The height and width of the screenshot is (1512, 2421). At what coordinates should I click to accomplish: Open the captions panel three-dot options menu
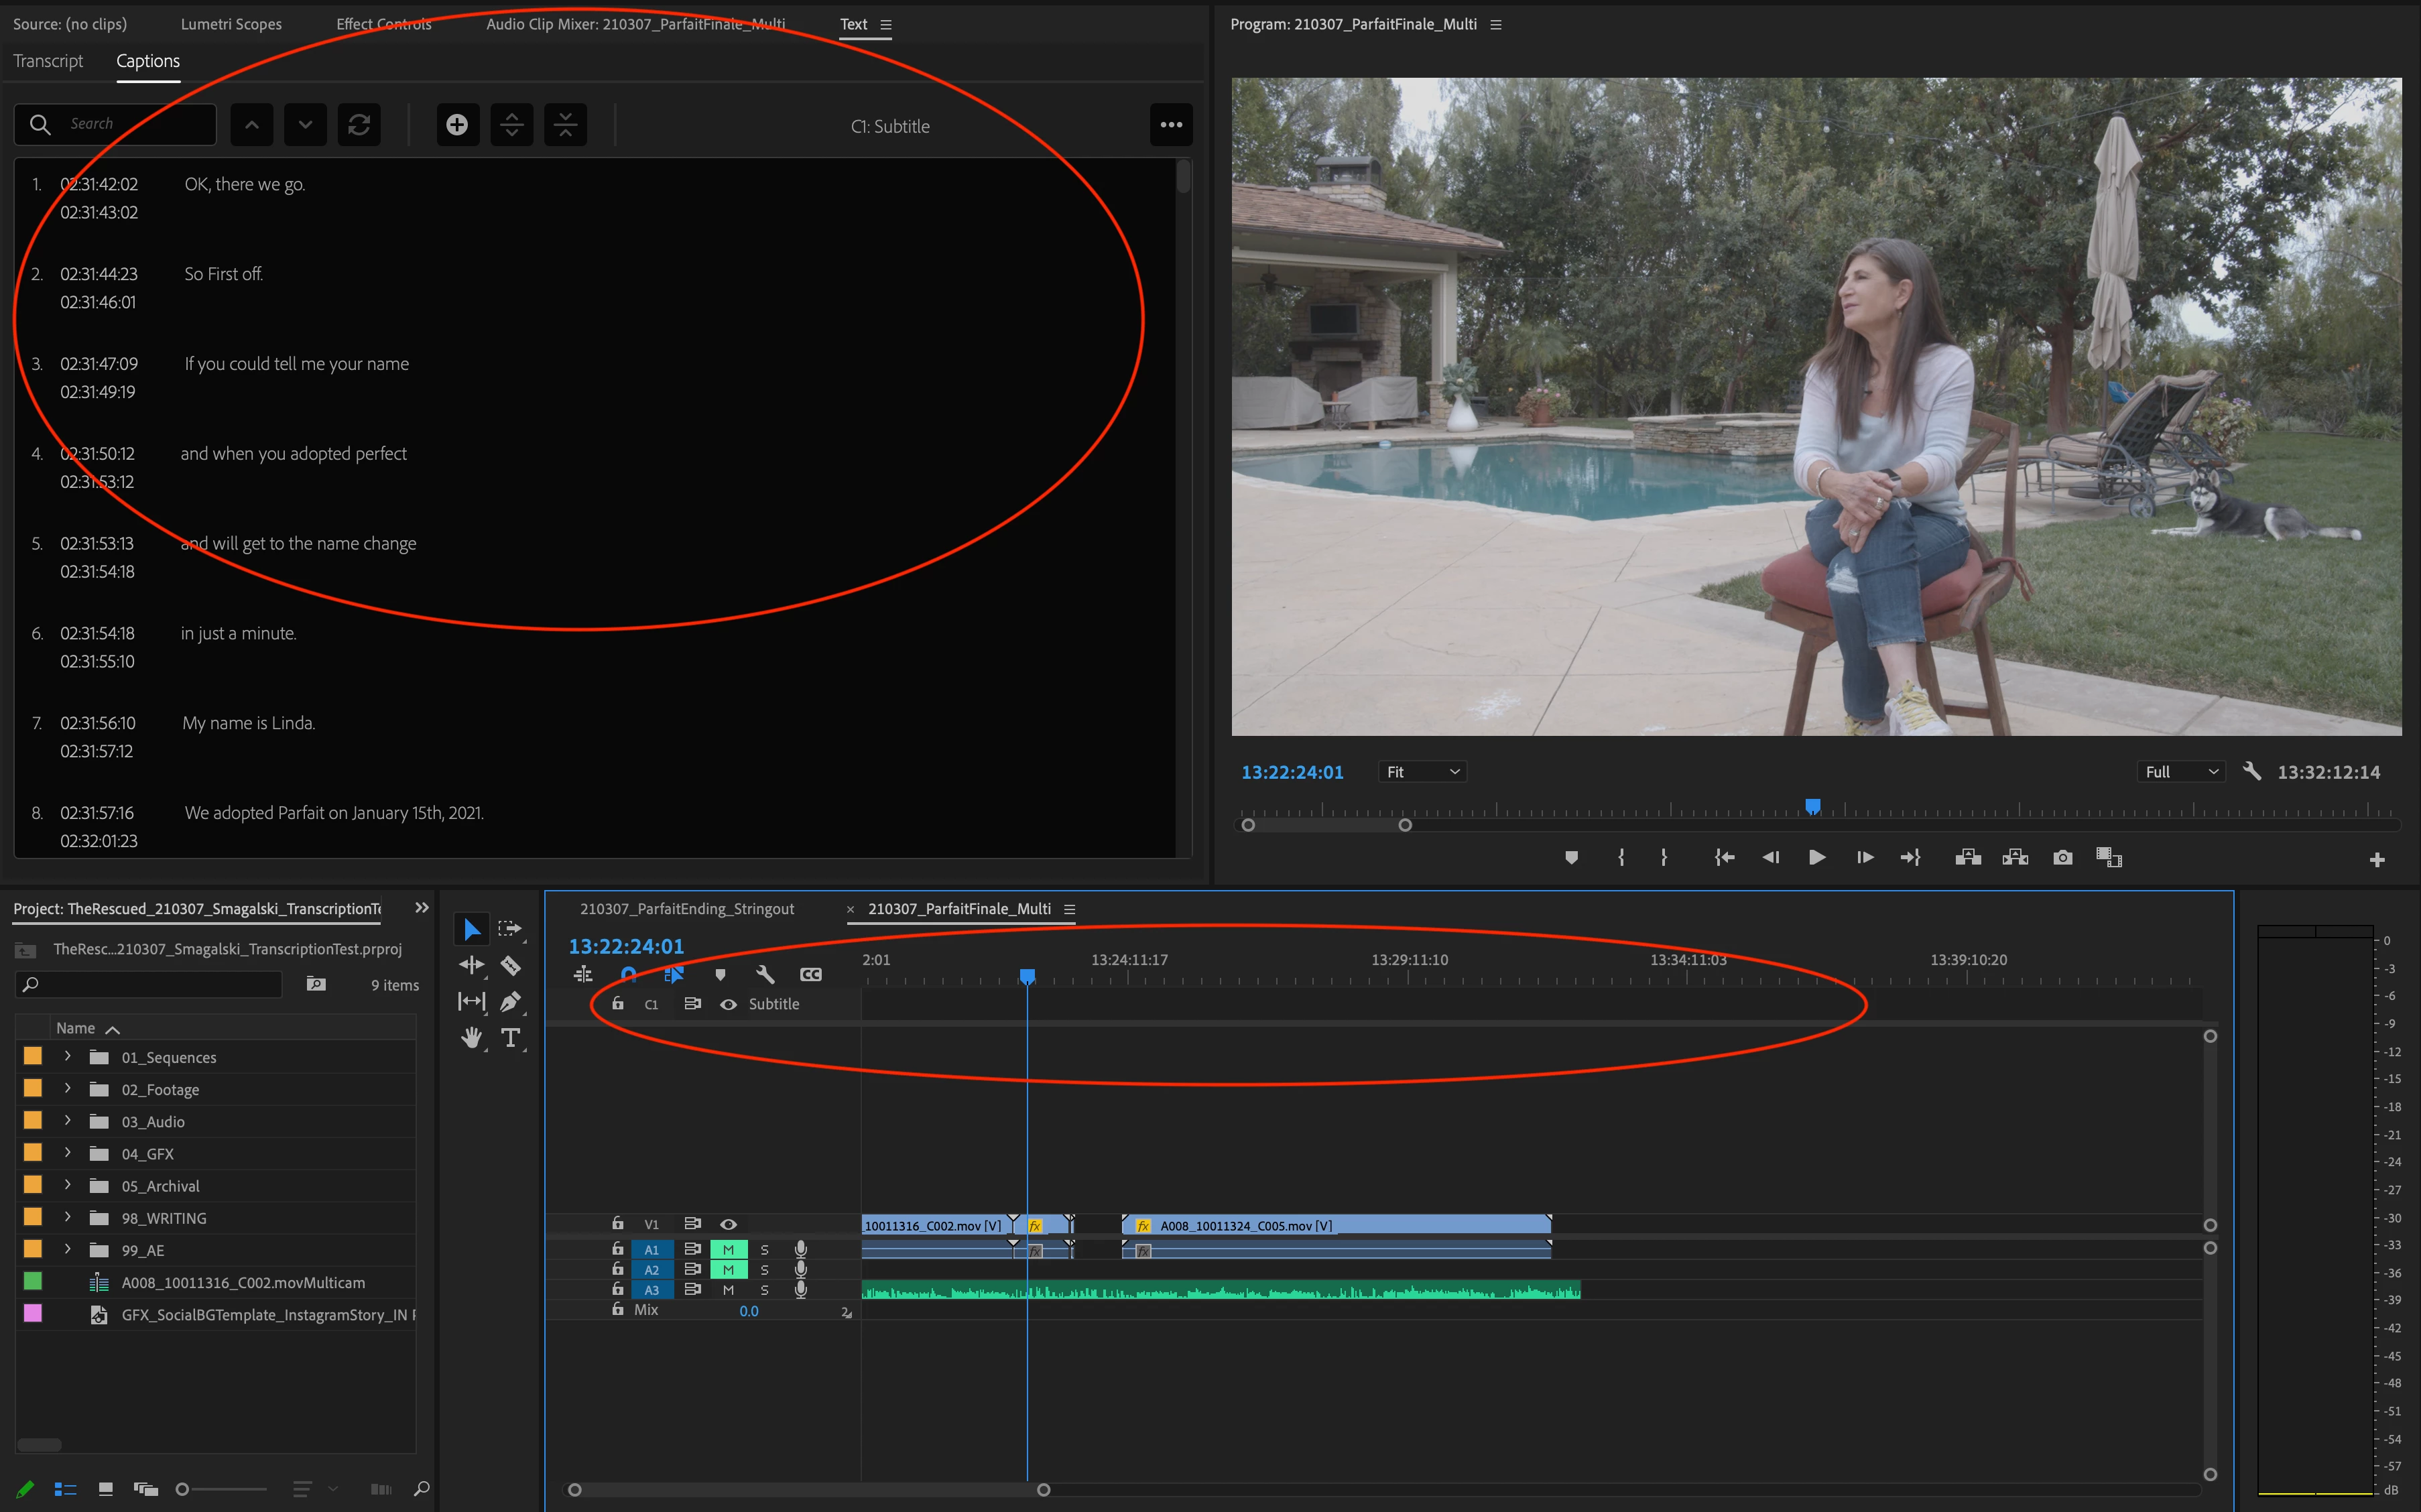[x=1171, y=125]
